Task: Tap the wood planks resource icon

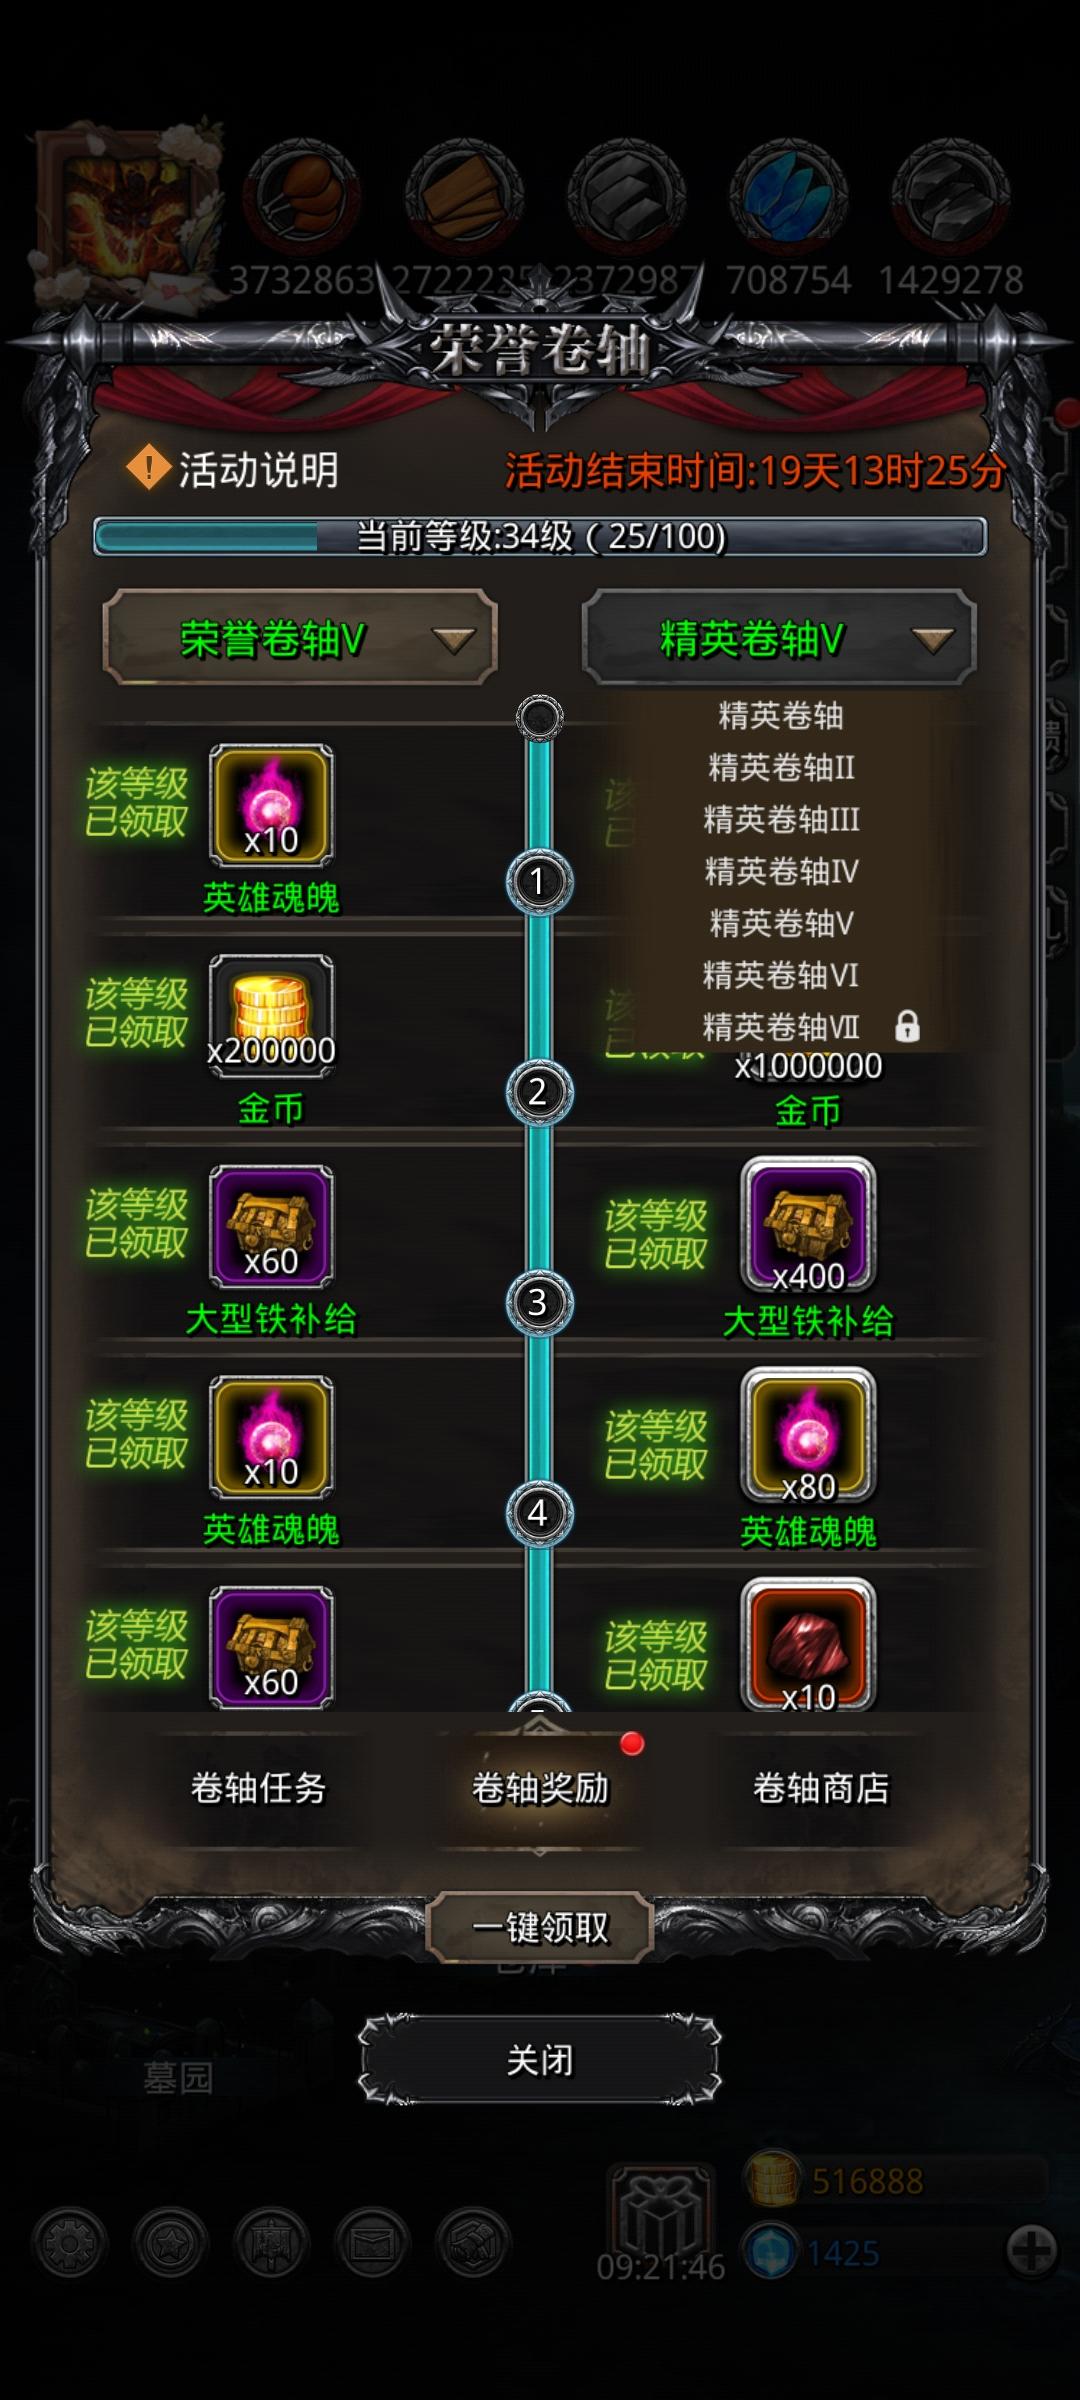Action: pos(464,195)
